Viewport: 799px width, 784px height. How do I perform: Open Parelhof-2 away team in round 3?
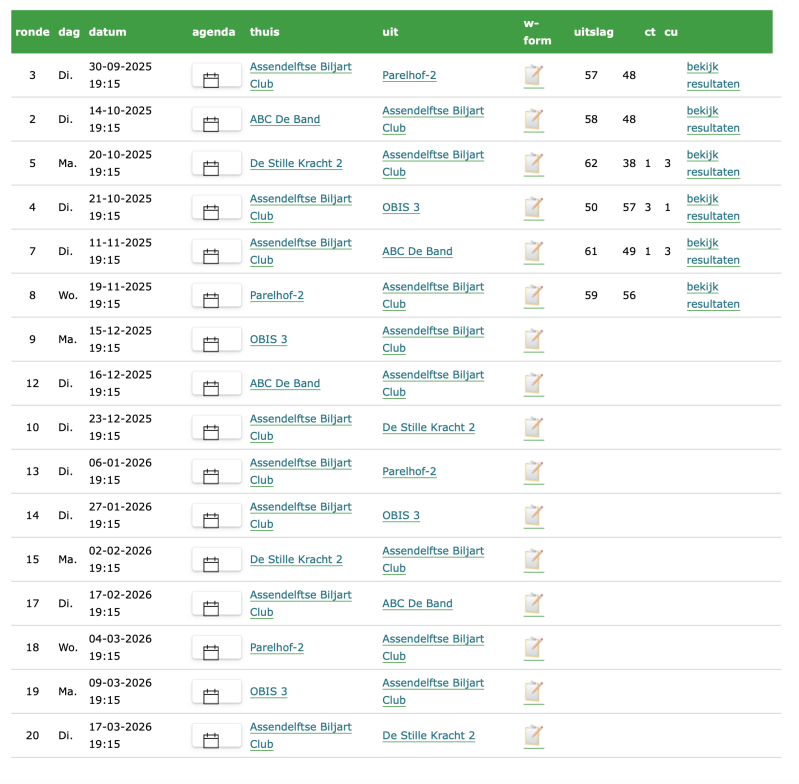tap(409, 75)
